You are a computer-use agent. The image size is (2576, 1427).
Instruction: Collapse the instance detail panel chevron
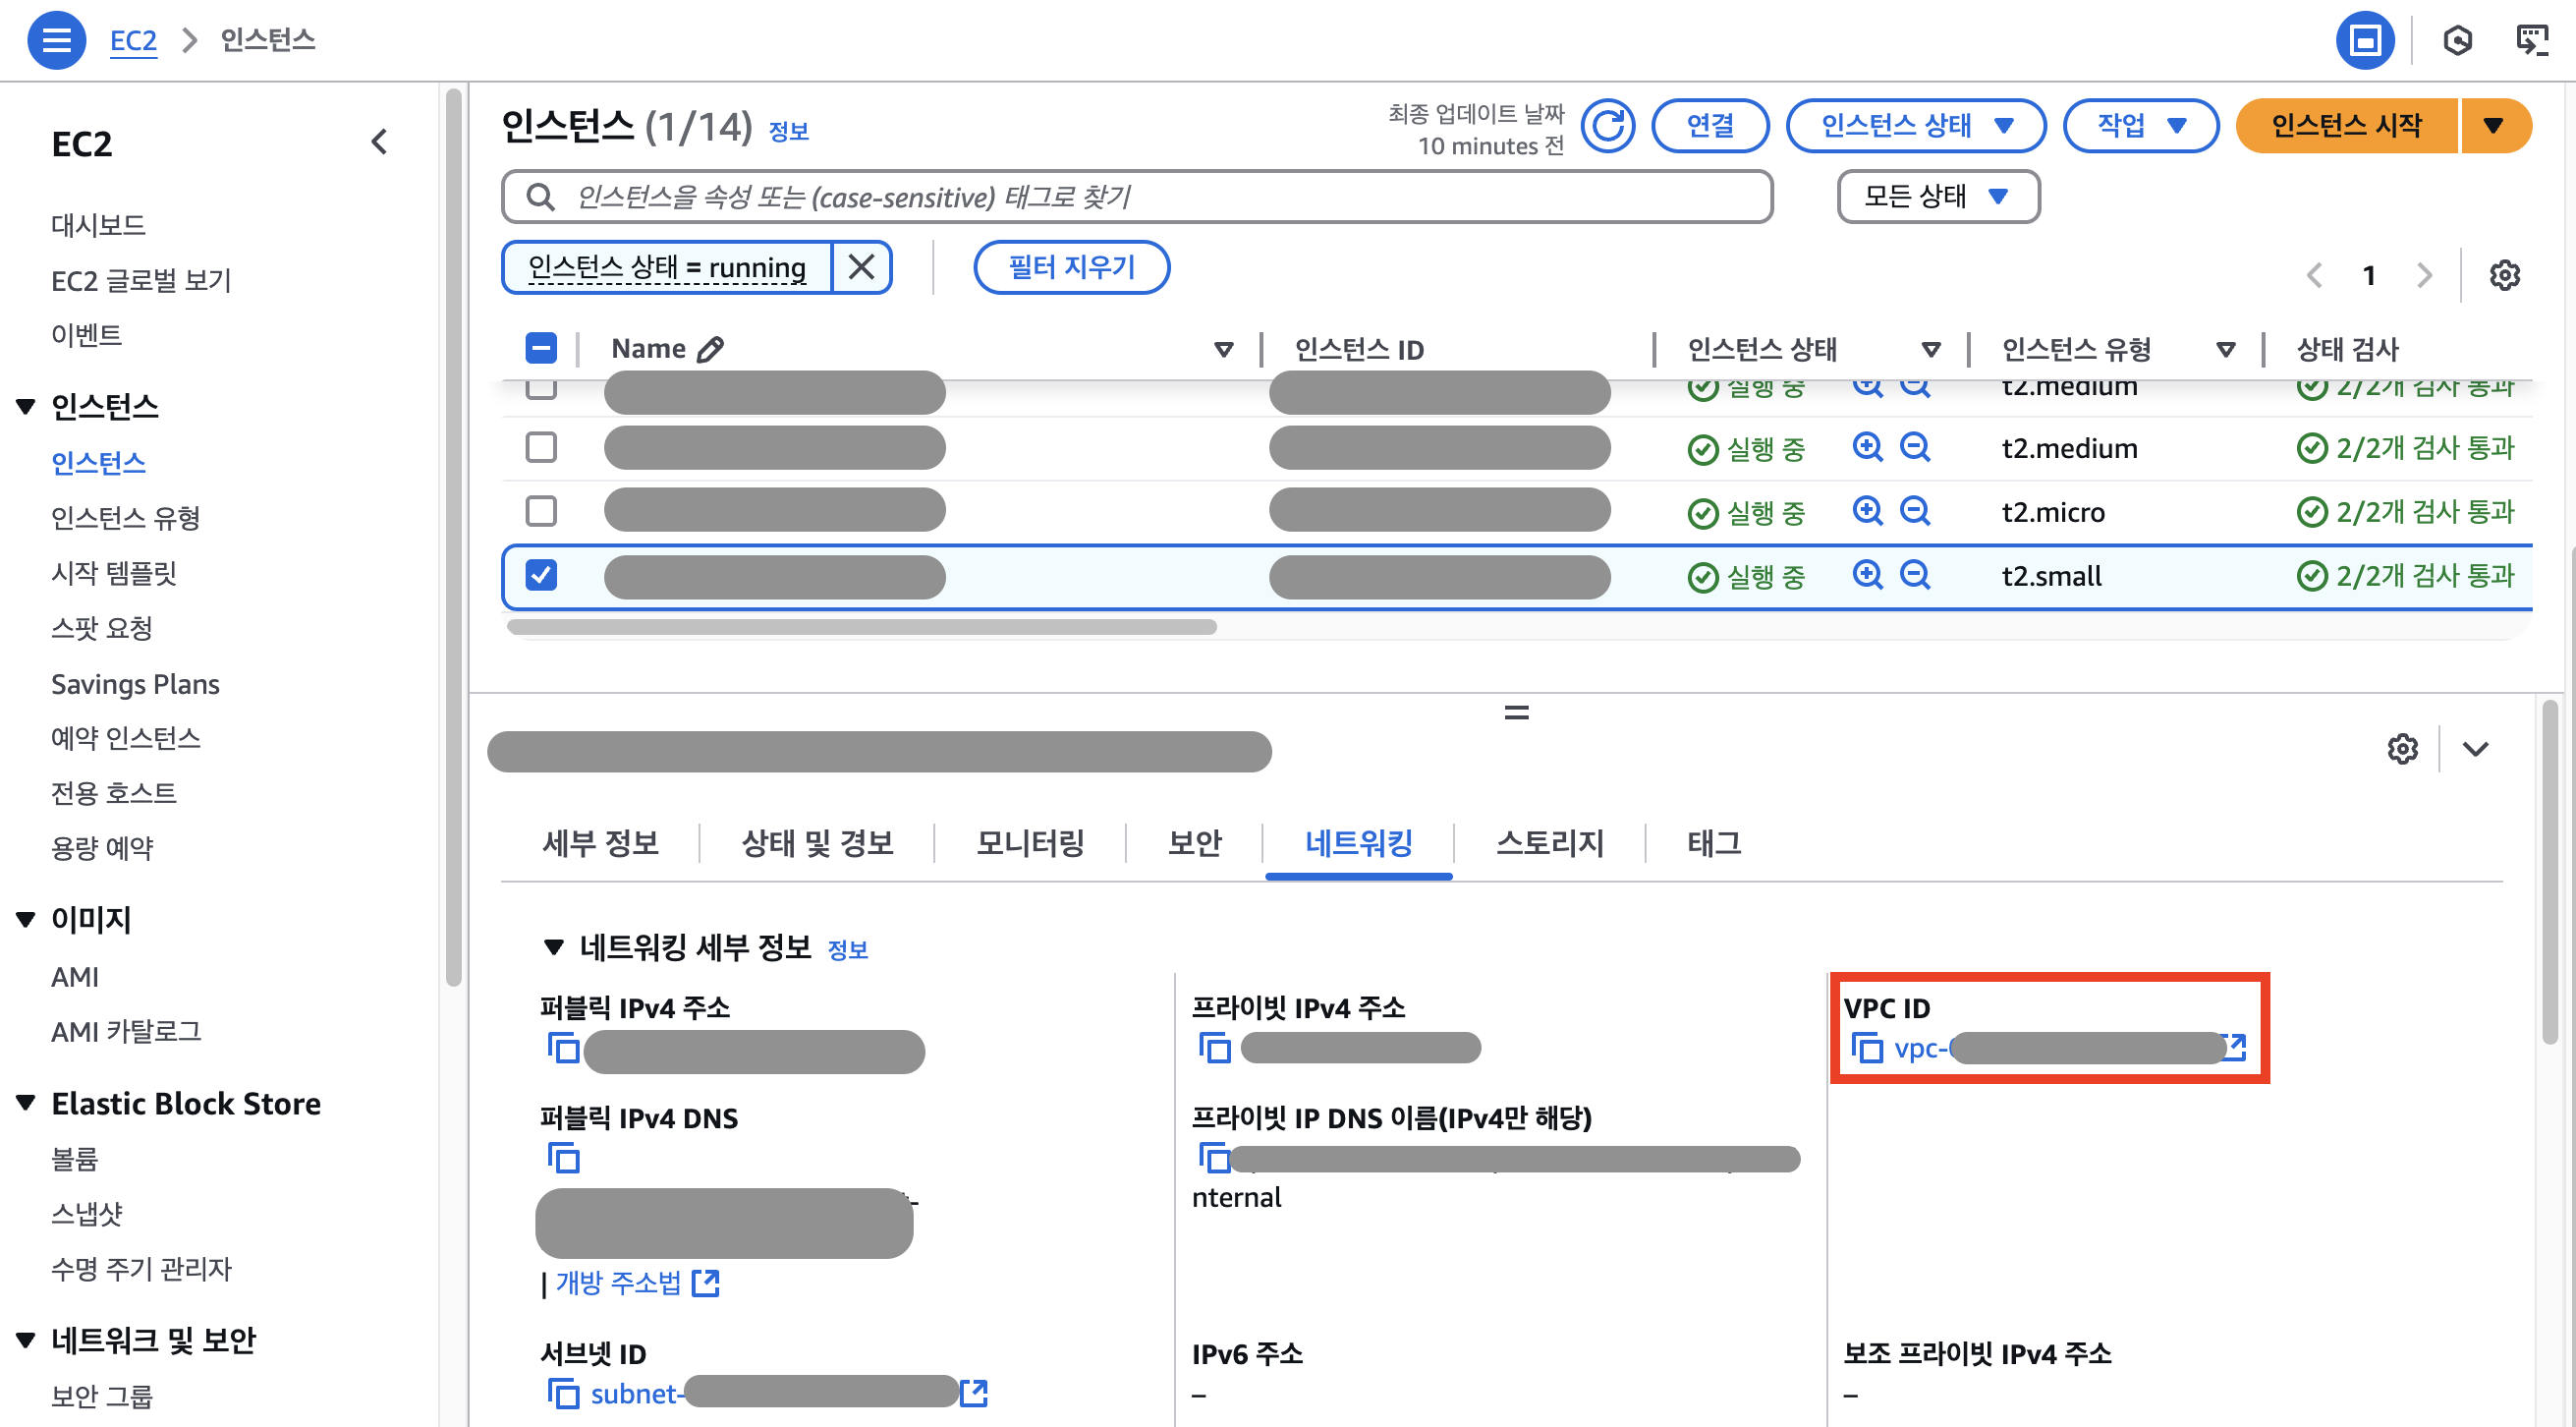pyautogui.click(x=2475, y=749)
